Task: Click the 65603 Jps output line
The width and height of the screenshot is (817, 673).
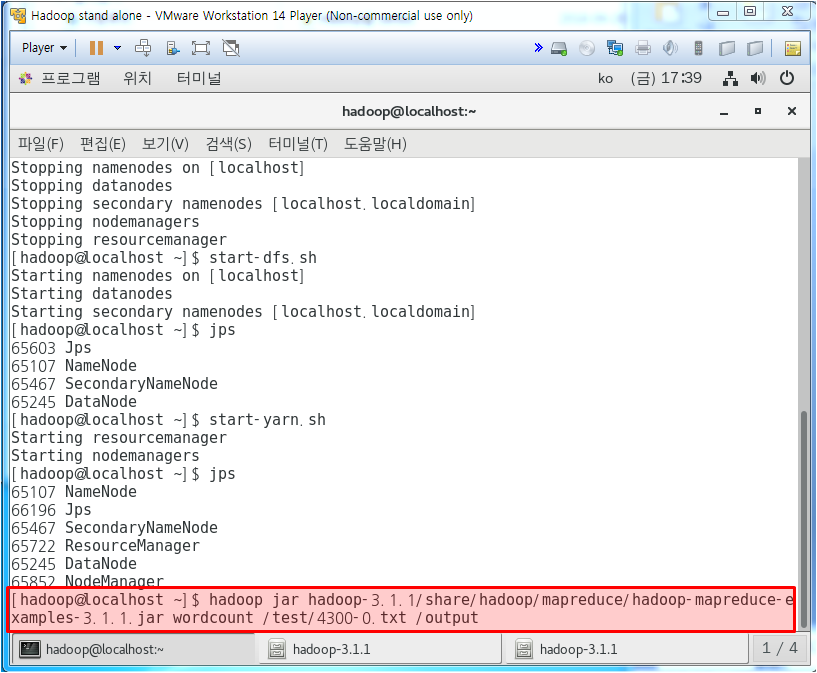Action: [51, 348]
